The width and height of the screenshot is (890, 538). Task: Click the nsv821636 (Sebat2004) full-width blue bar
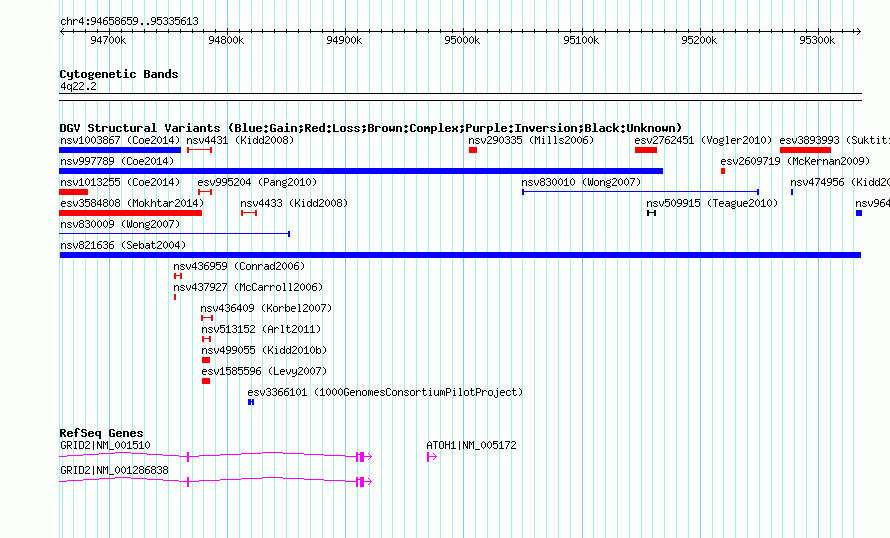460,255
